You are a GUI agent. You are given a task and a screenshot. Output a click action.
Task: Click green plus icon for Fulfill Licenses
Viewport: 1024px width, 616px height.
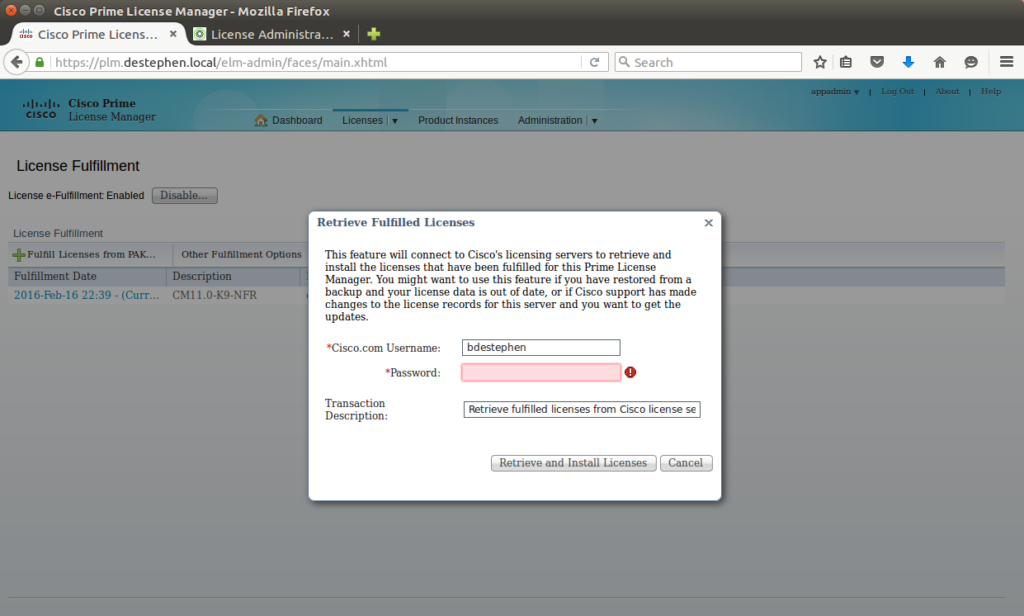coord(19,255)
